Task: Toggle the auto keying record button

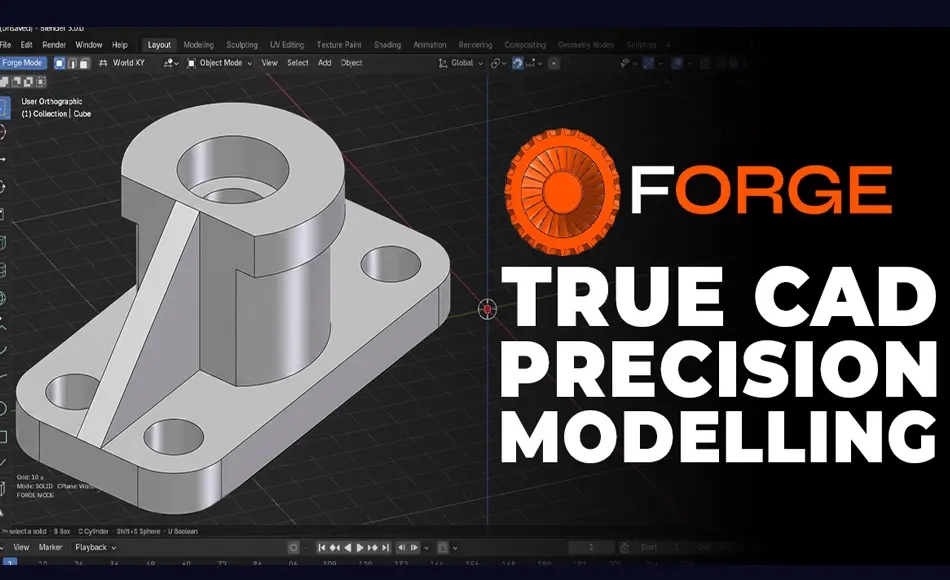Action: pyautogui.click(x=293, y=548)
